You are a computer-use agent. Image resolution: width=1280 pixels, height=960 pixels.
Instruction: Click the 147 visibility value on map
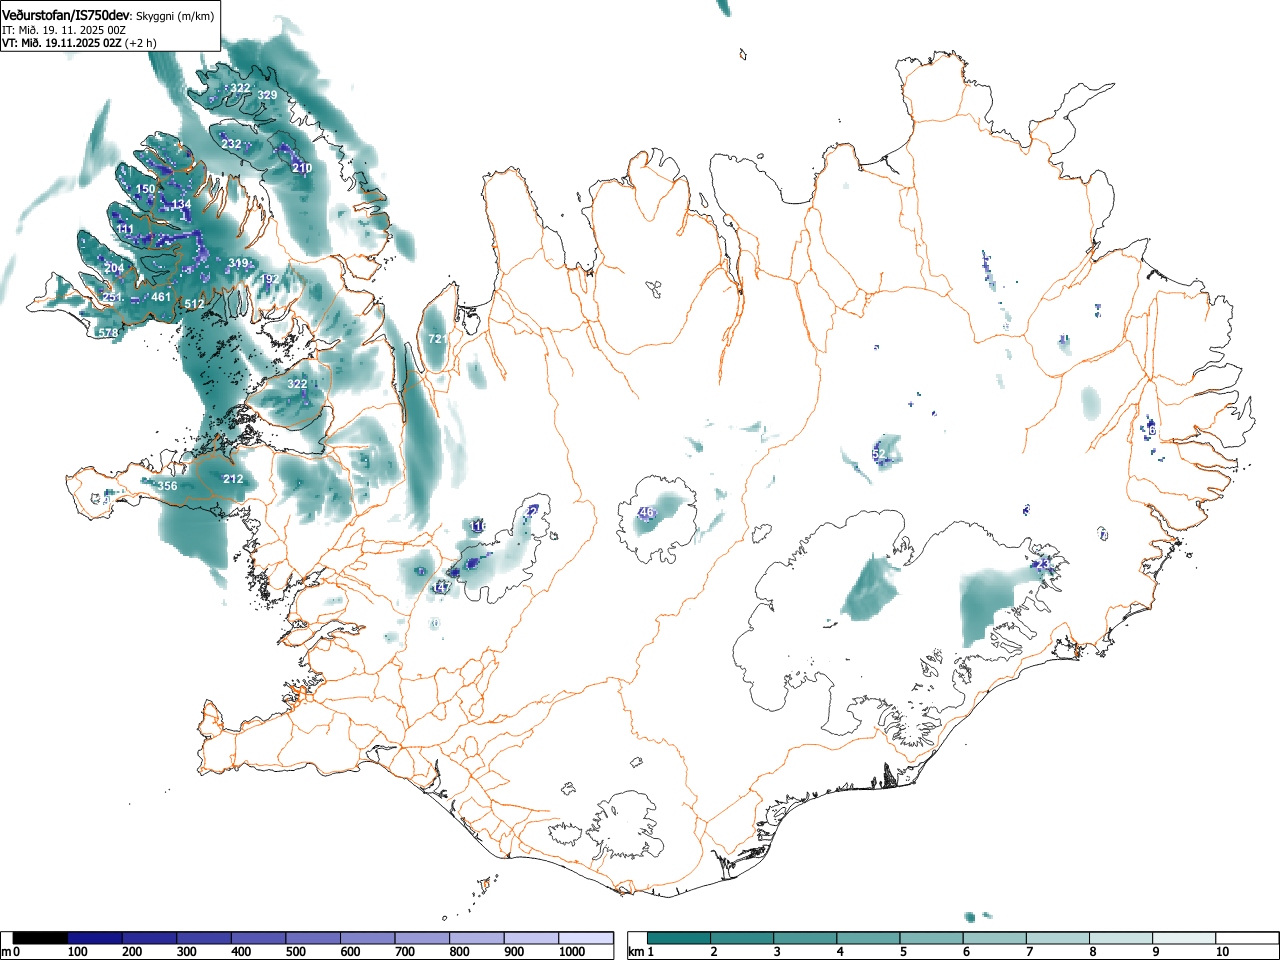click(x=441, y=588)
